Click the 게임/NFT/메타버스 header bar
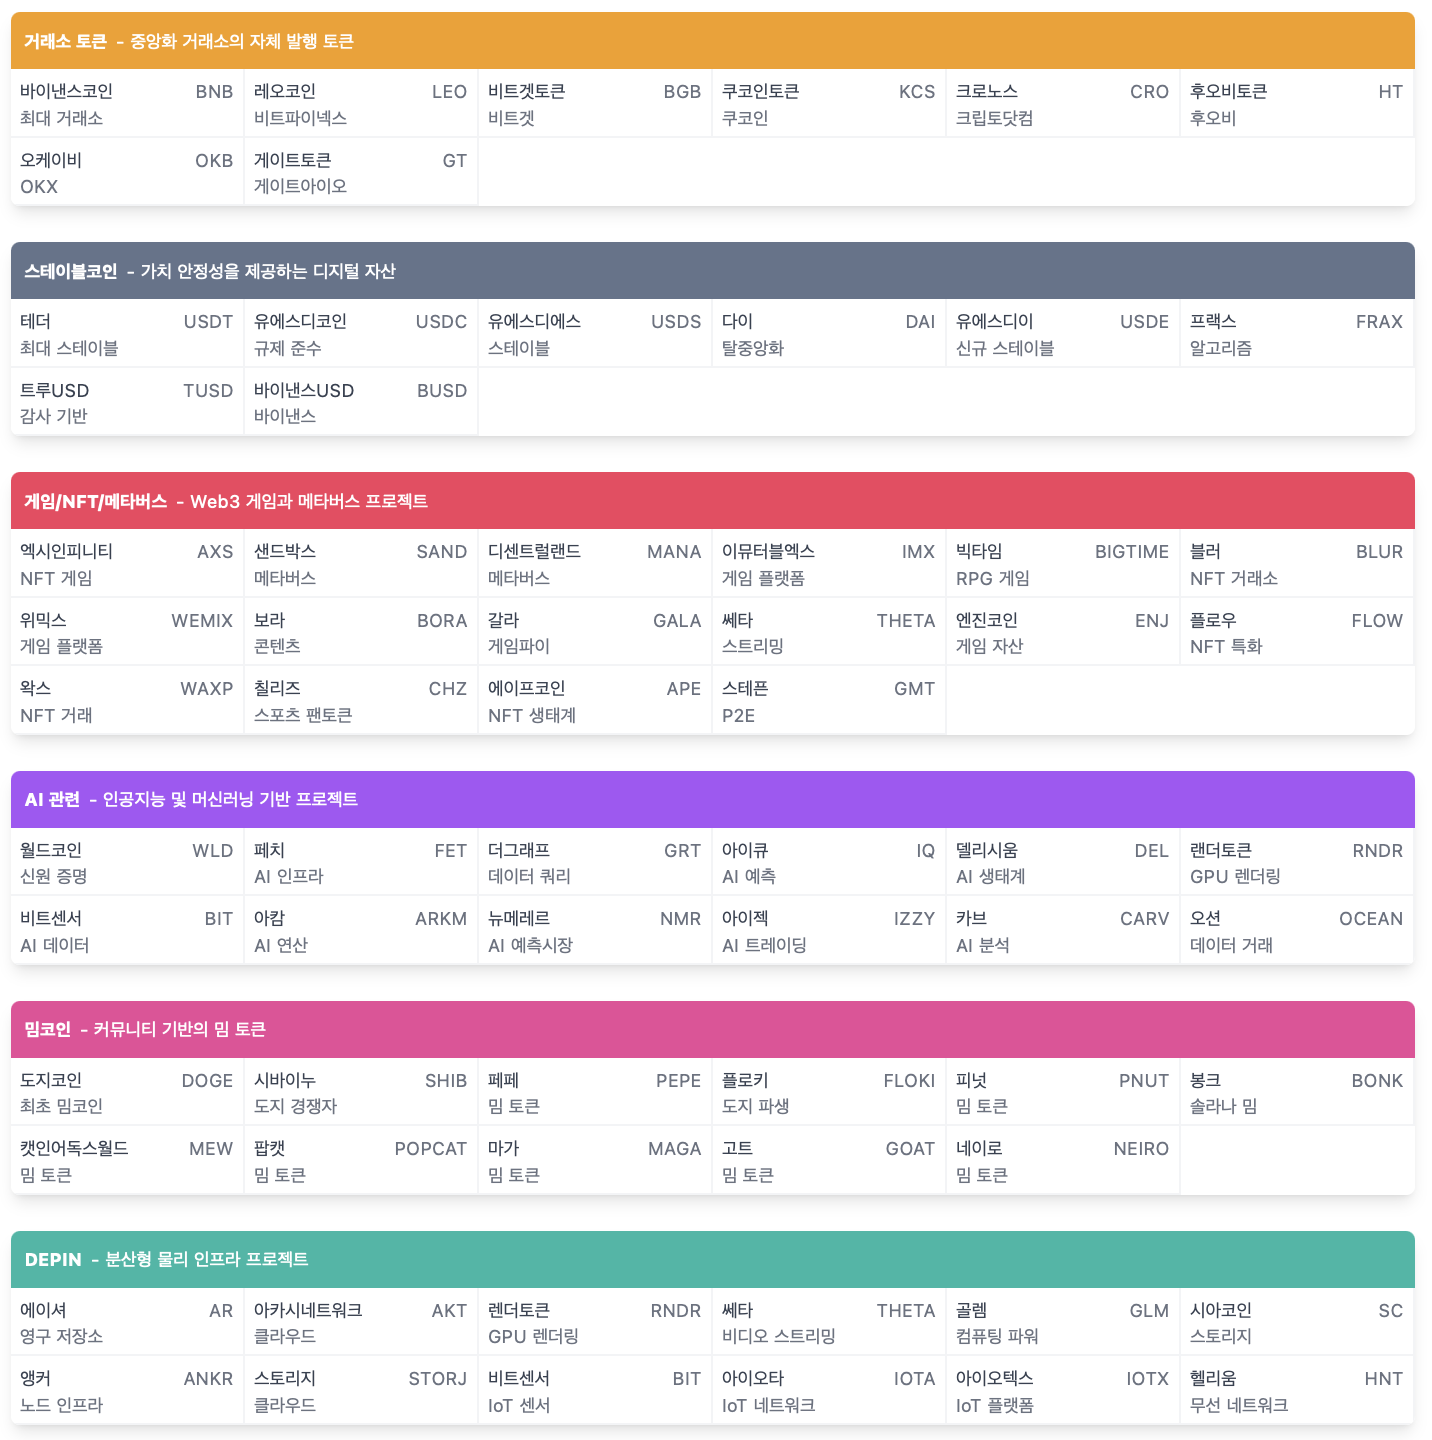This screenshot has height=1440, width=1432. [713, 501]
